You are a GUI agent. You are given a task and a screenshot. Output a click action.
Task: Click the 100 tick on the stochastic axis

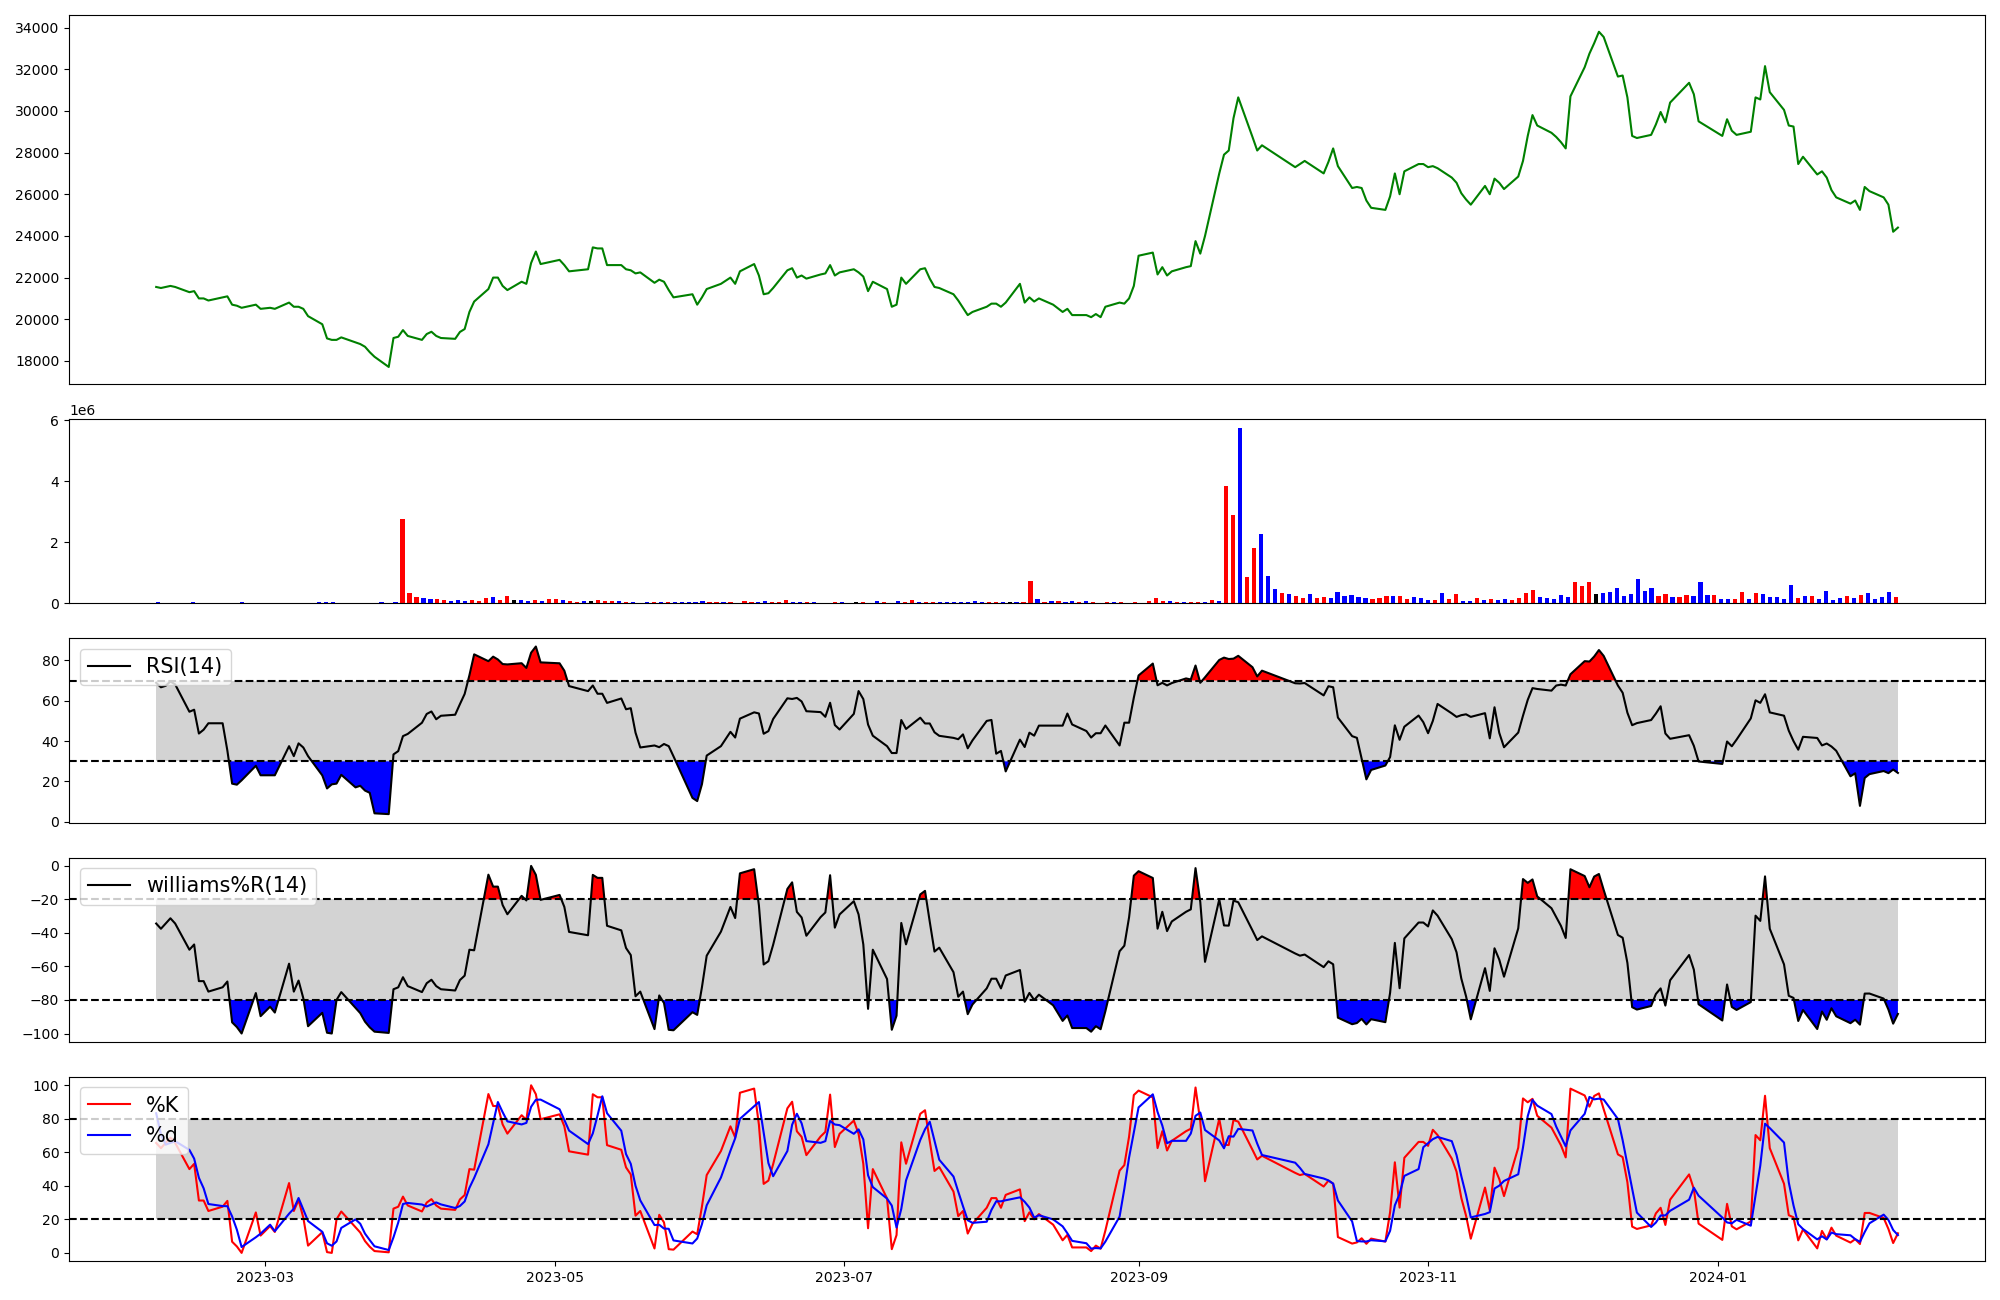tap(46, 1086)
